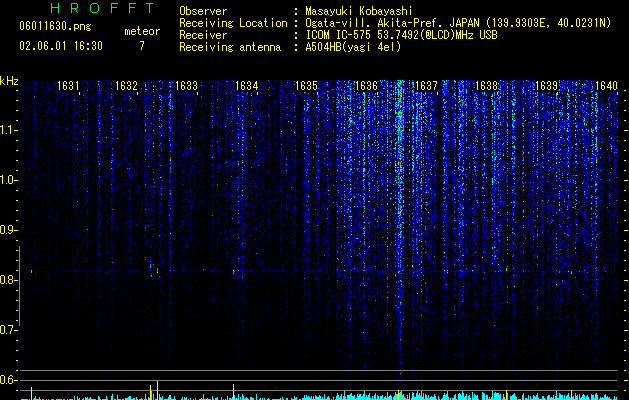629x400 pixels.
Task: Click the 1640 time marker
Action: click(606, 86)
